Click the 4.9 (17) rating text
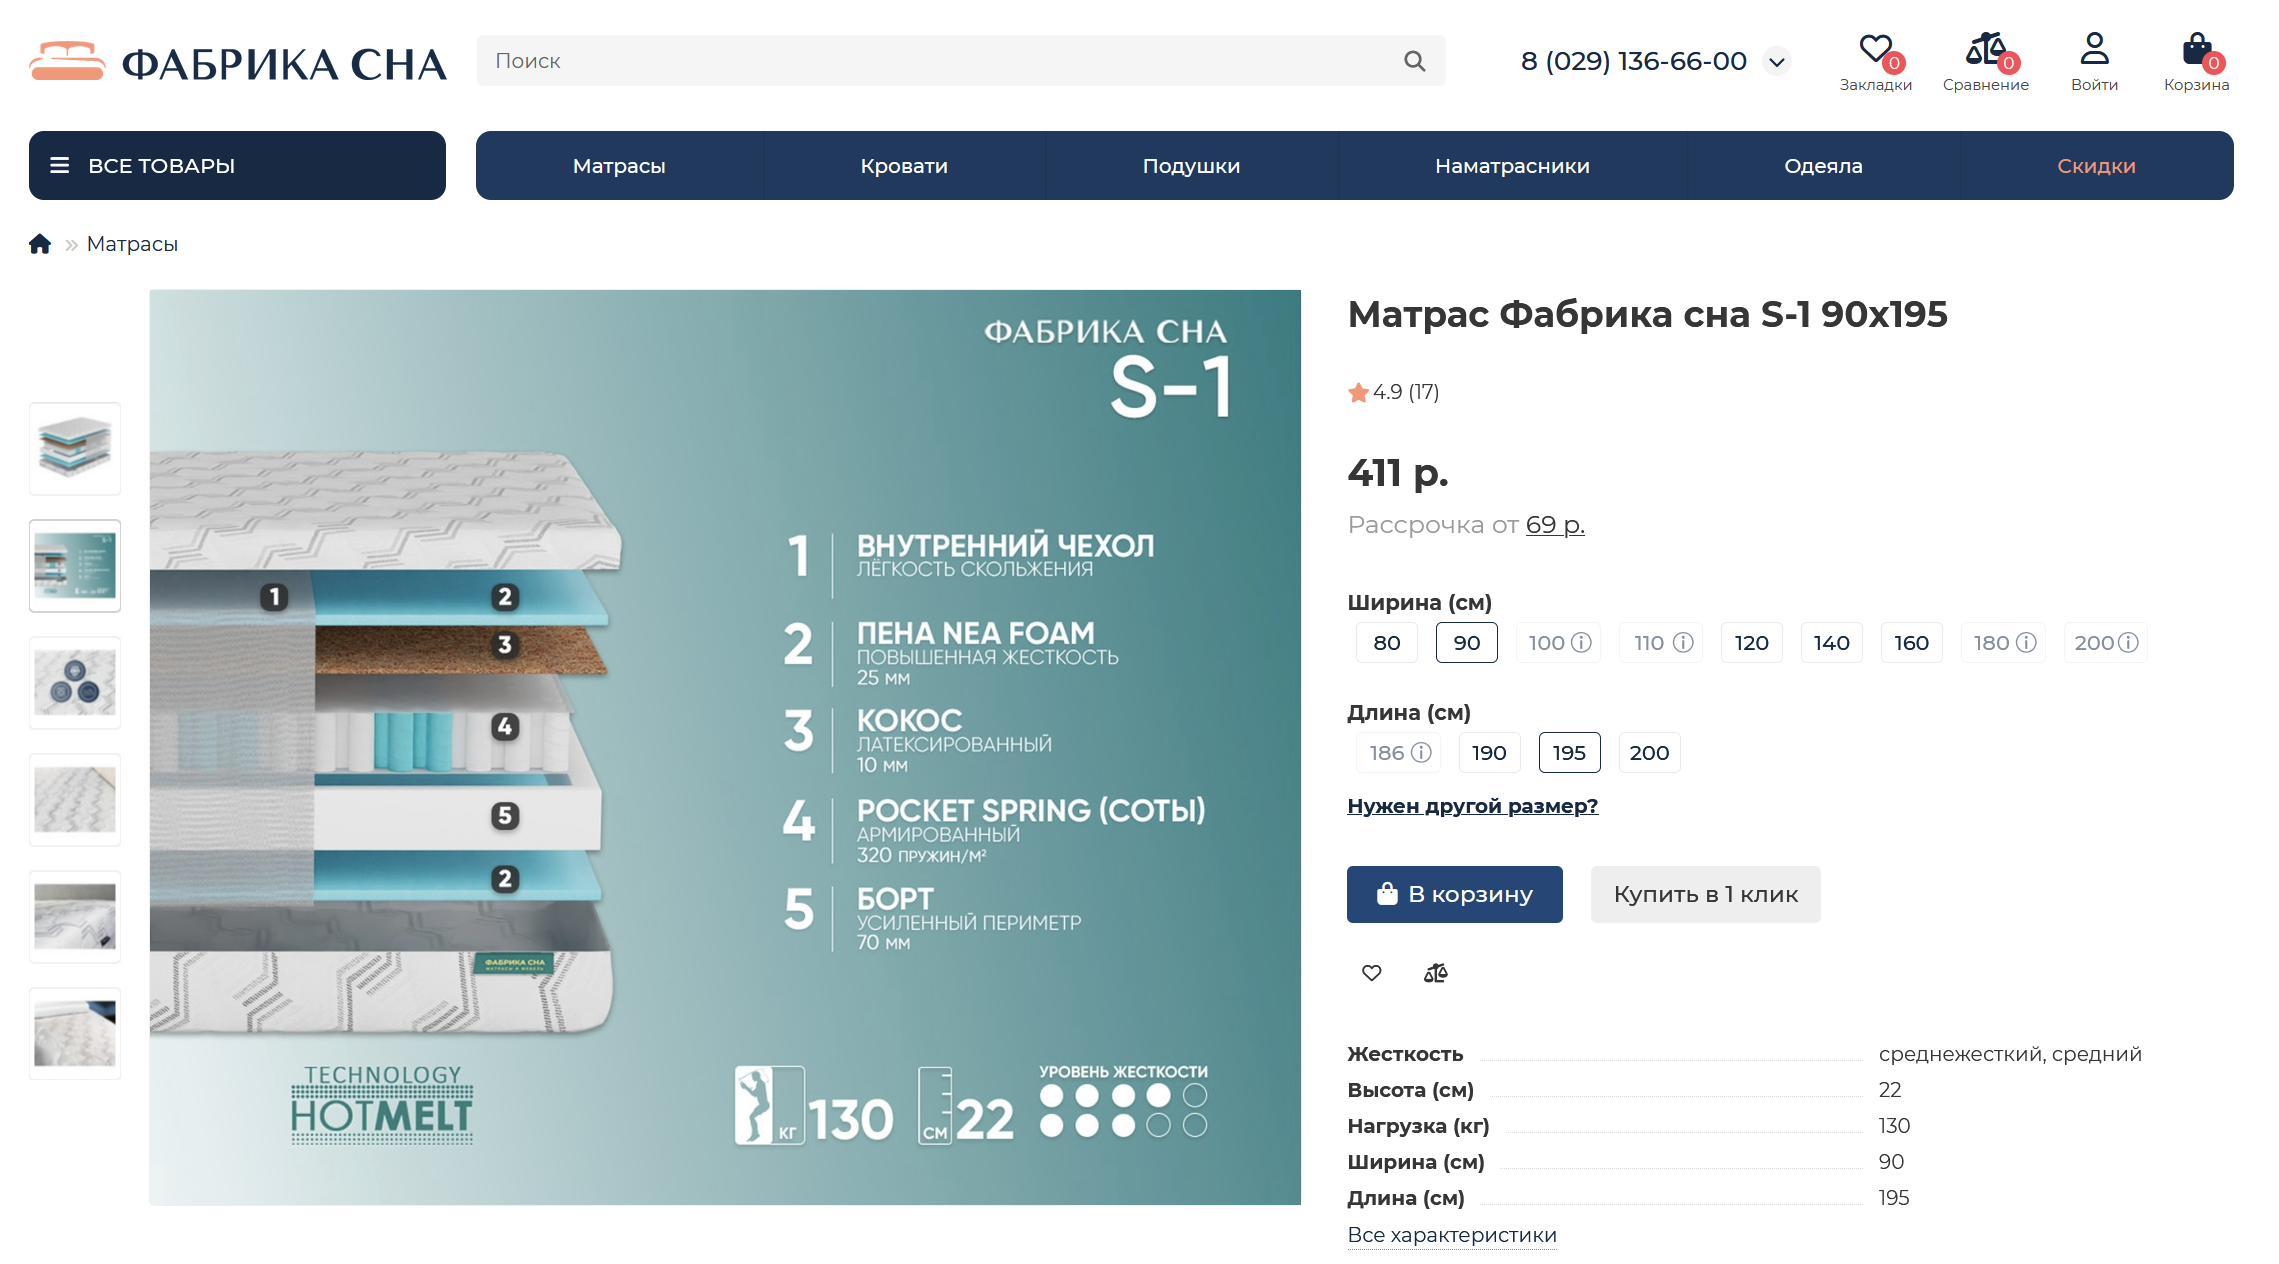 coord(1406,392)
